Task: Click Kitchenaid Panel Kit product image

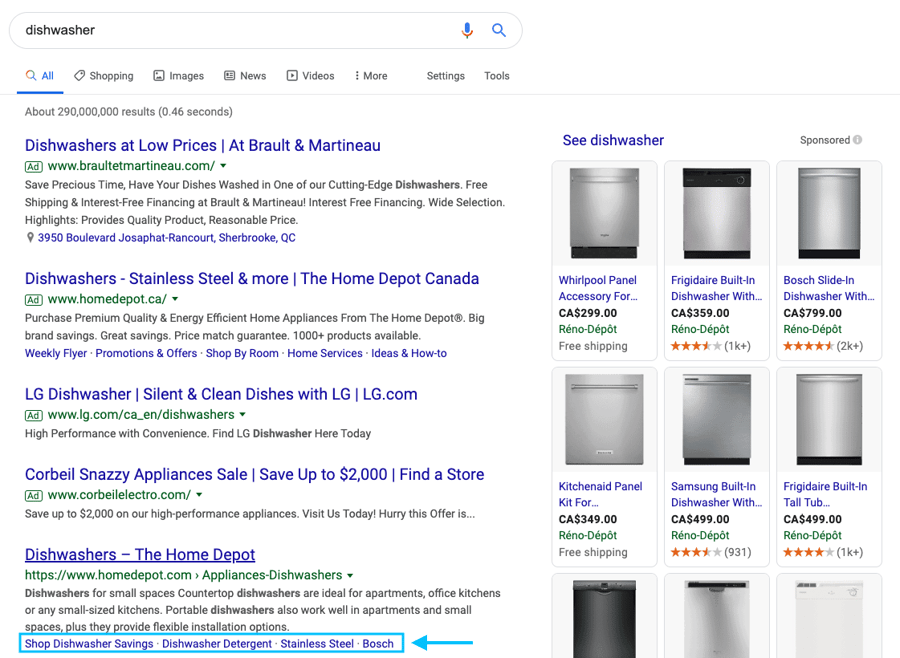Action: (604, 419)
